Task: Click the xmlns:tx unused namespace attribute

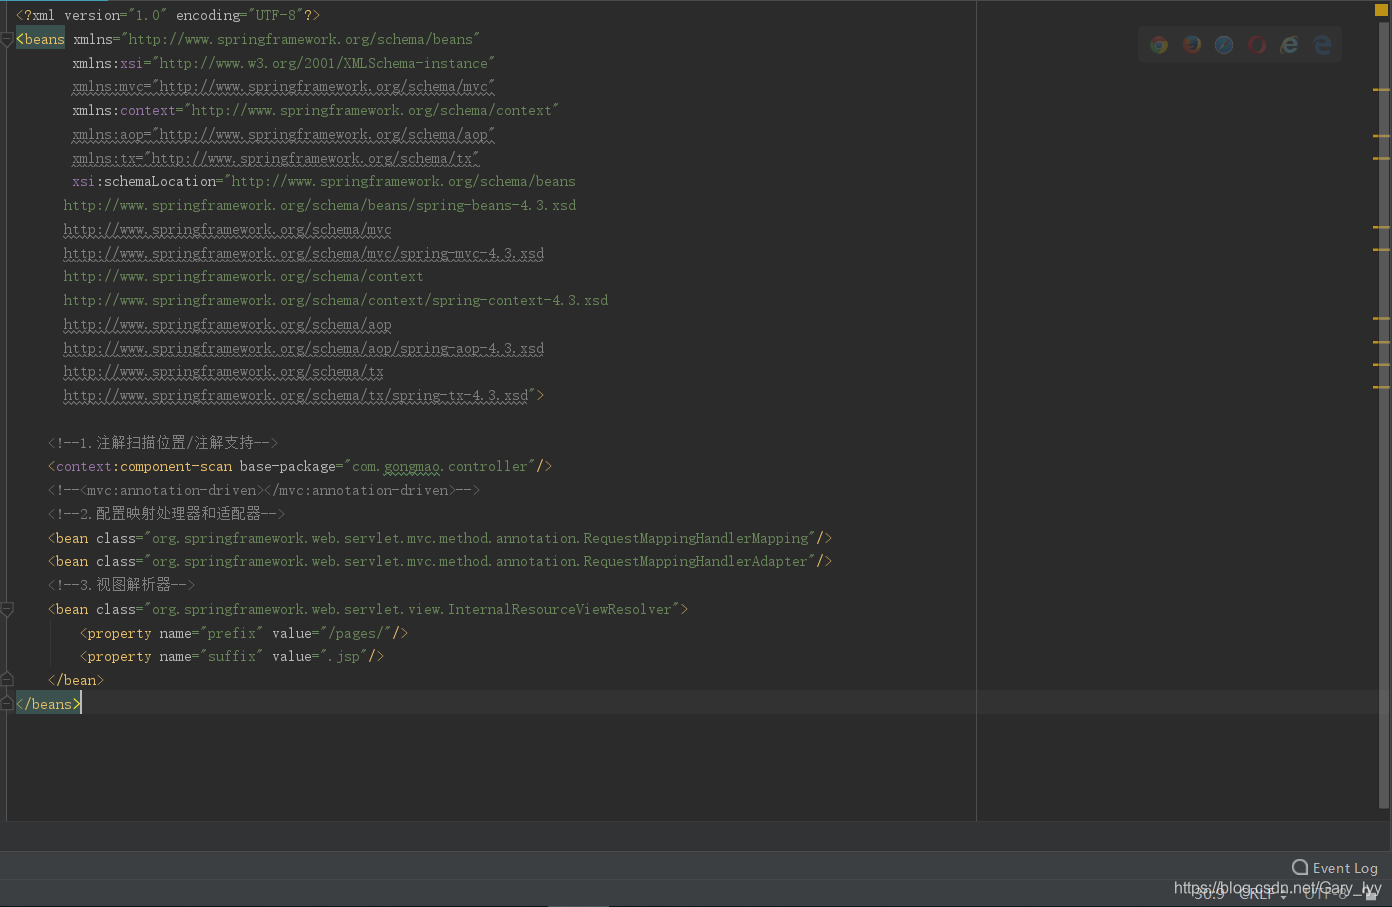Action: click(276, 158)
